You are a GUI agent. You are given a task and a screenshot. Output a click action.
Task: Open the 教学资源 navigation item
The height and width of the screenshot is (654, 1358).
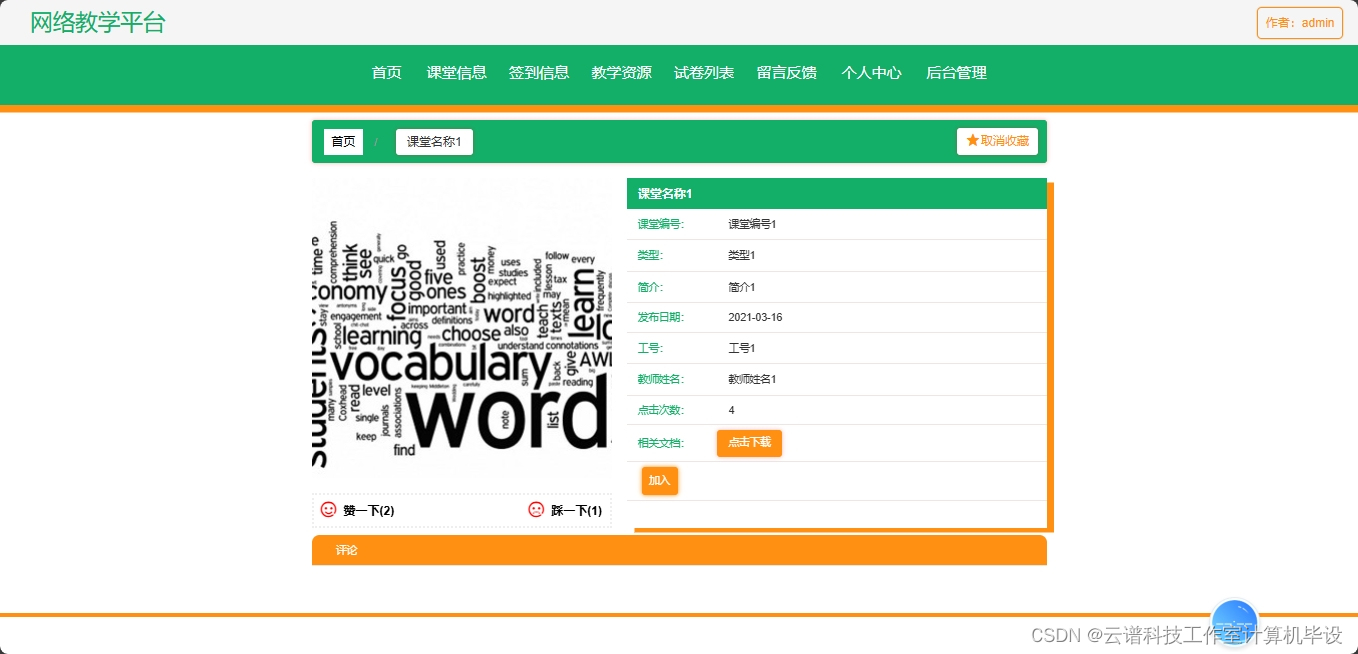click(x=621, y=73)
